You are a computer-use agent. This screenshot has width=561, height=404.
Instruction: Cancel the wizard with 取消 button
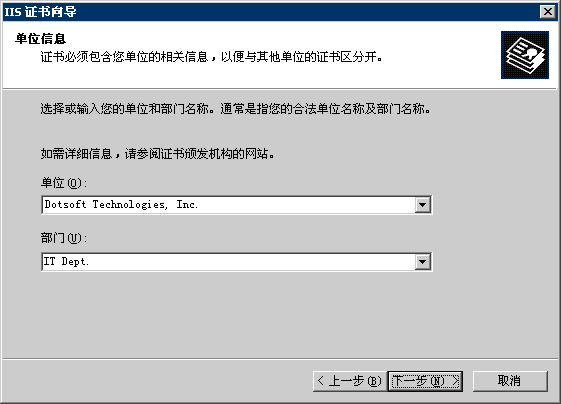pos(510,381)
